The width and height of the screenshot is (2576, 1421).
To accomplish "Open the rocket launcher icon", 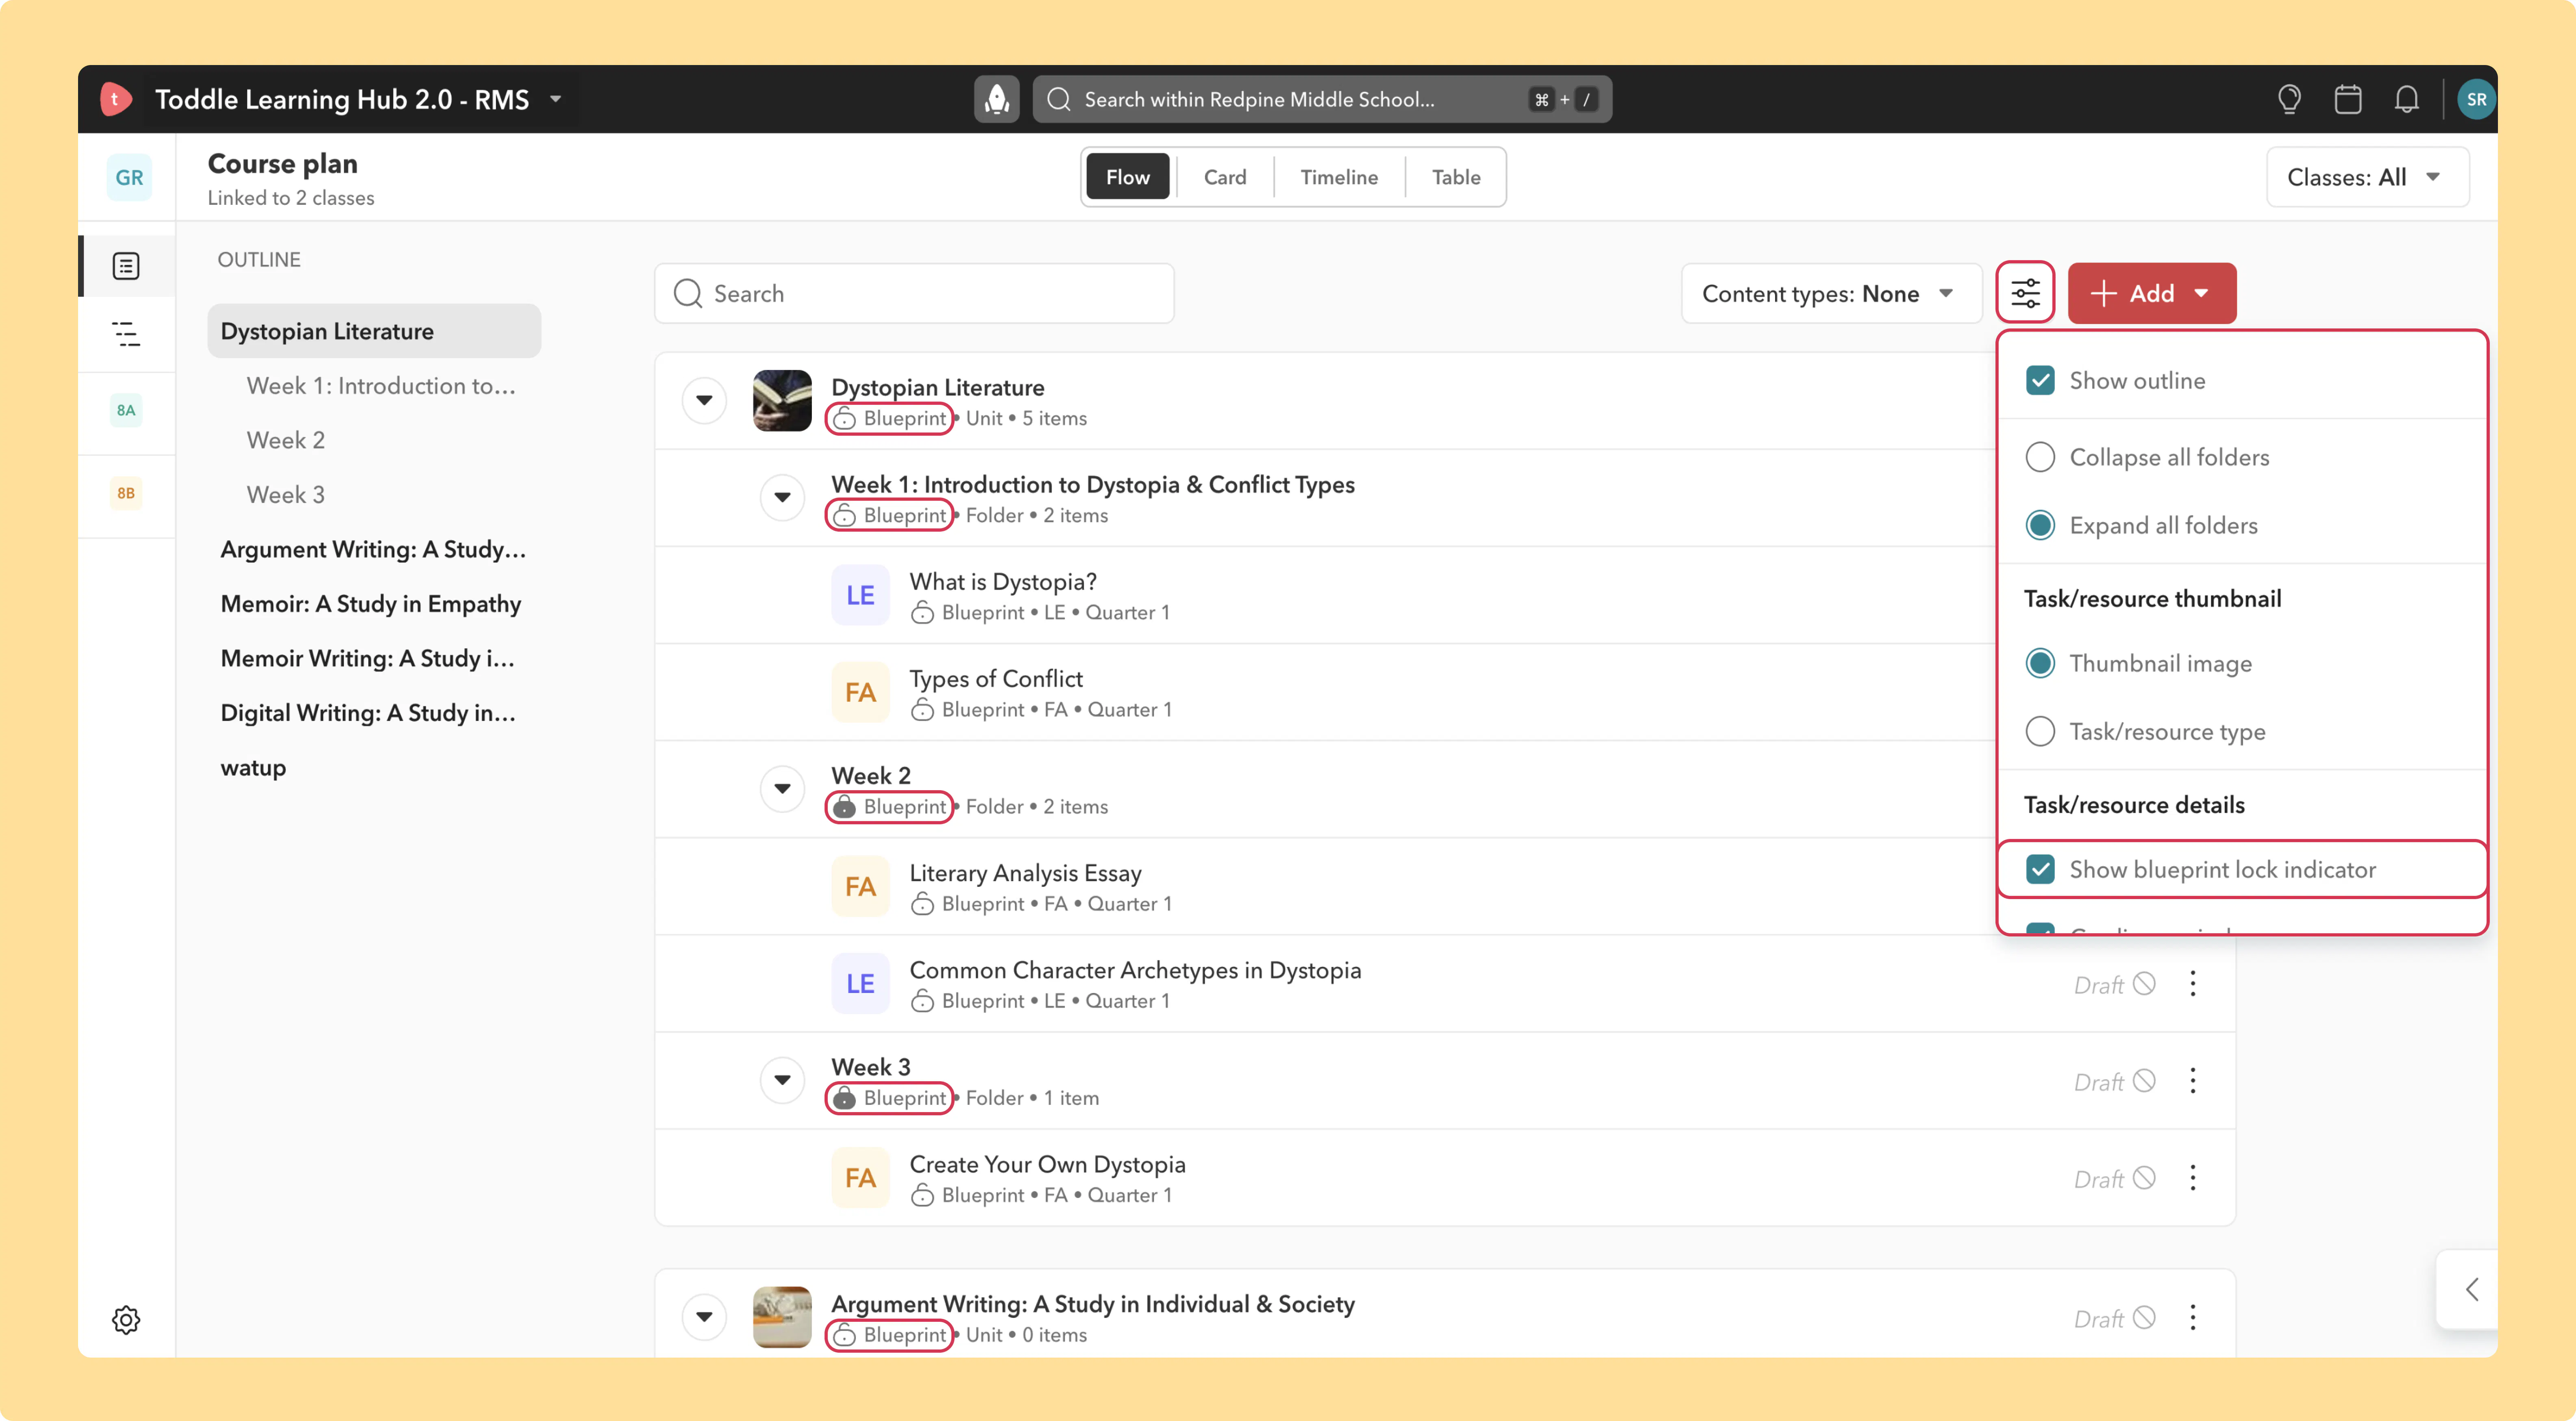I will (x=996, y=99).
